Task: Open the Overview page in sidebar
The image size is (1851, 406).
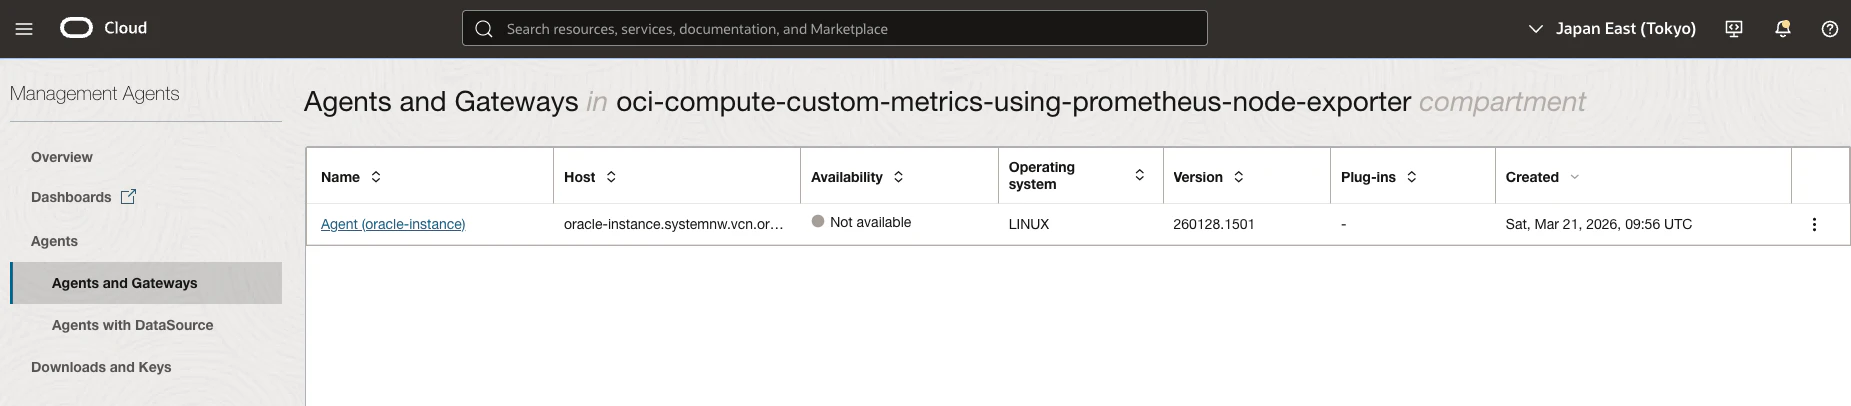Action: tap(62, 157)
